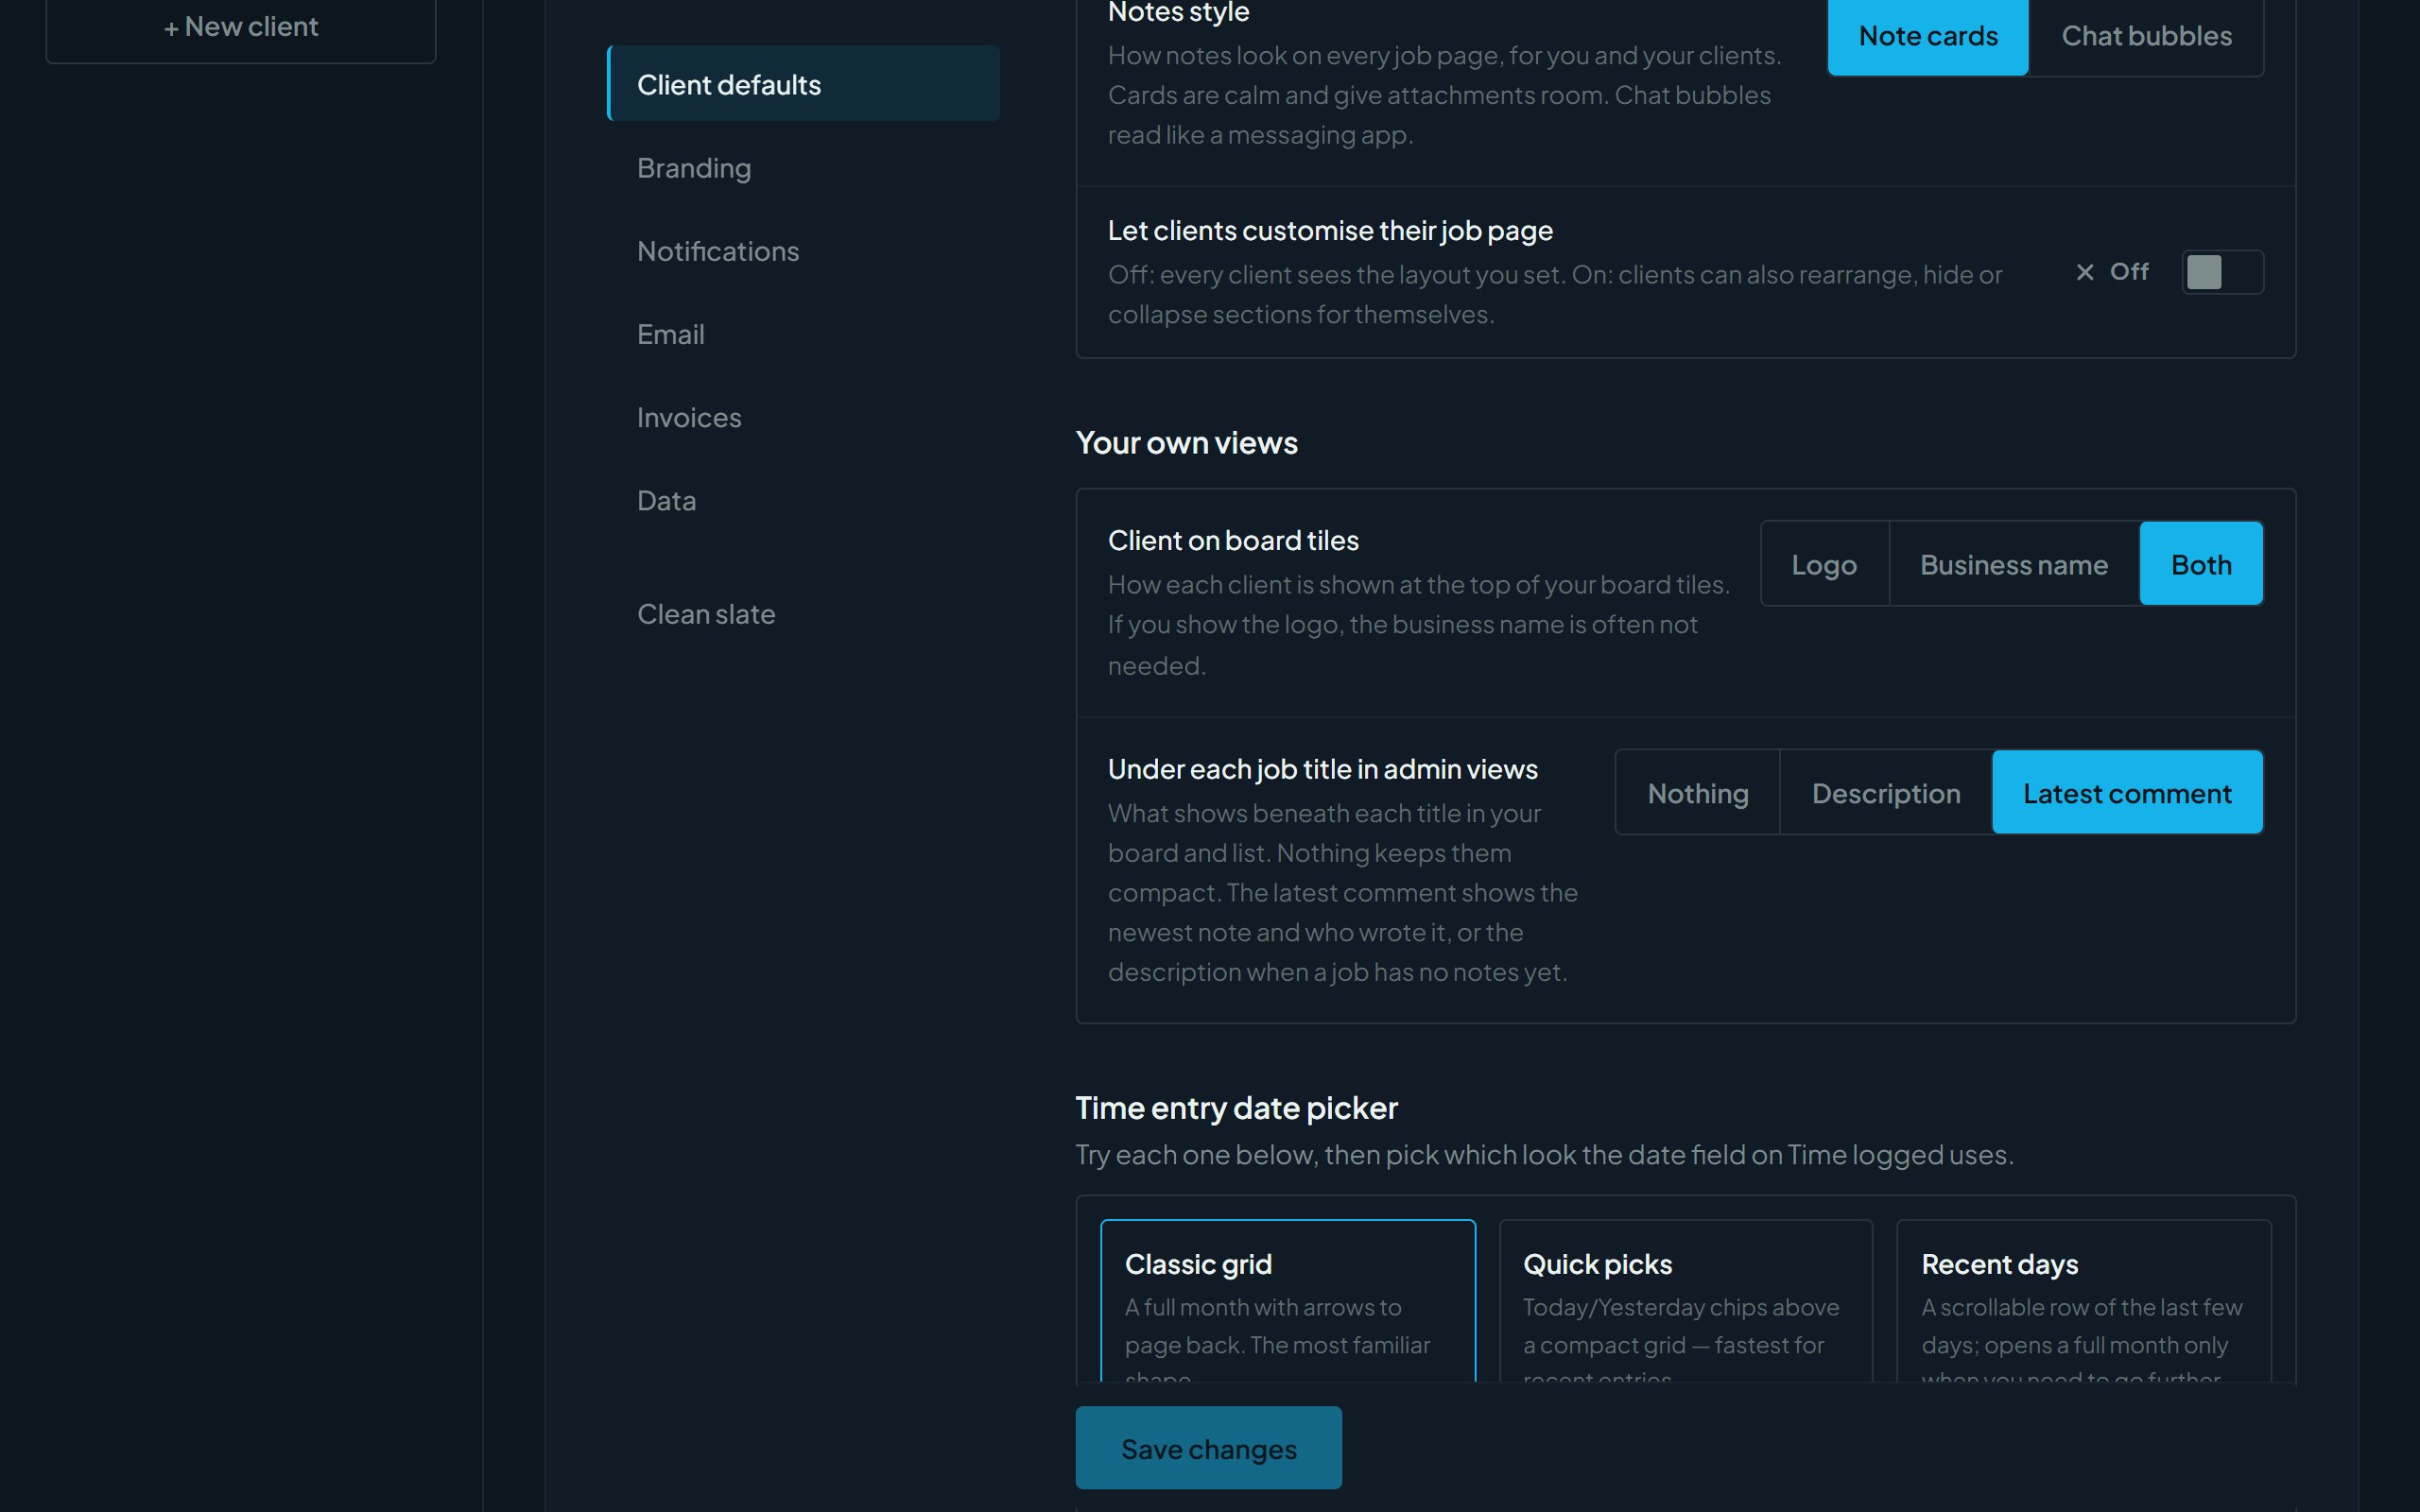Click the 'Your own views' heading

[x=1186, y=443]
